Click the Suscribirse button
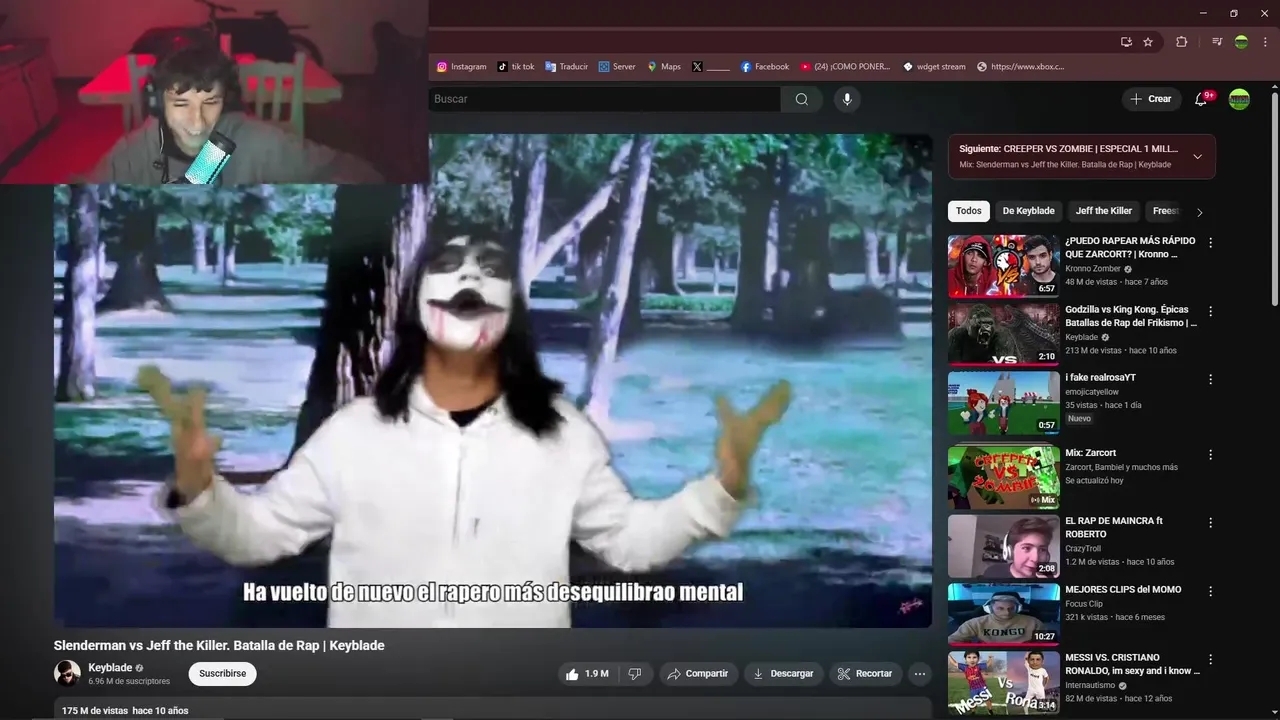1280x720 pixels. coord(222,674)
